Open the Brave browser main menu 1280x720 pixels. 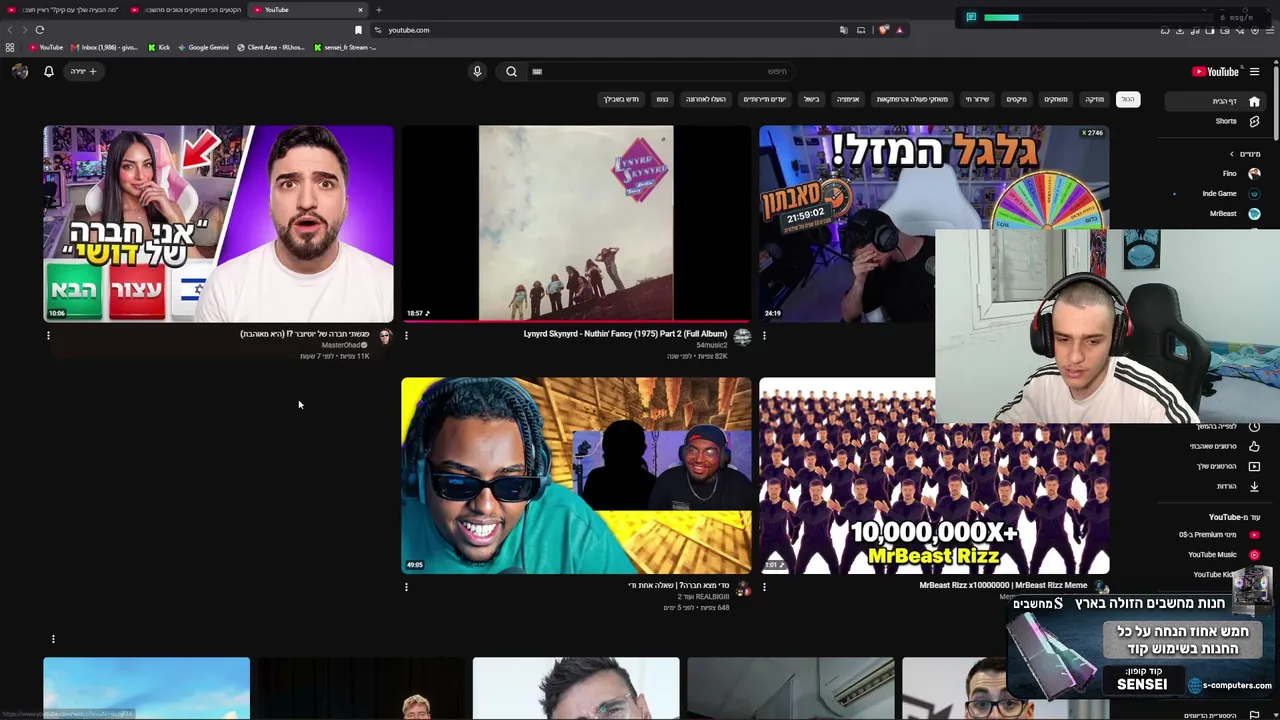(1270, 30)
